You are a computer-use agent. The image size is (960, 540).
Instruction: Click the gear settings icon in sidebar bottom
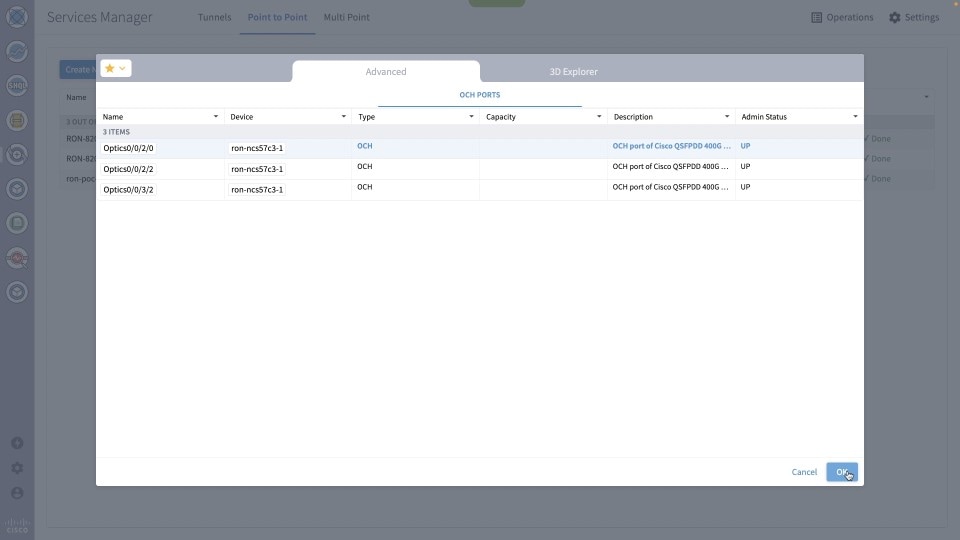(17, 468)
